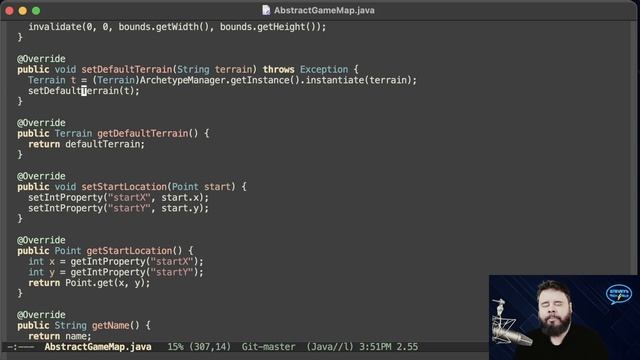The height and width of the screenshot is (360, 640).
Task: Click return Point.get(x, y); line
Action: pyautogui.click(x=89, y=283)
